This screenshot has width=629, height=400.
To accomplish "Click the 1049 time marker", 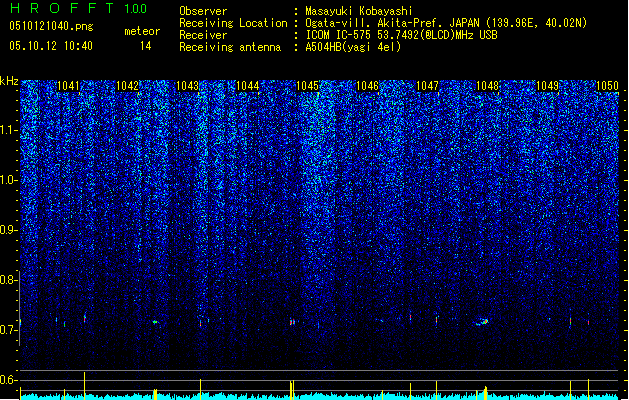I will (548, 86).
